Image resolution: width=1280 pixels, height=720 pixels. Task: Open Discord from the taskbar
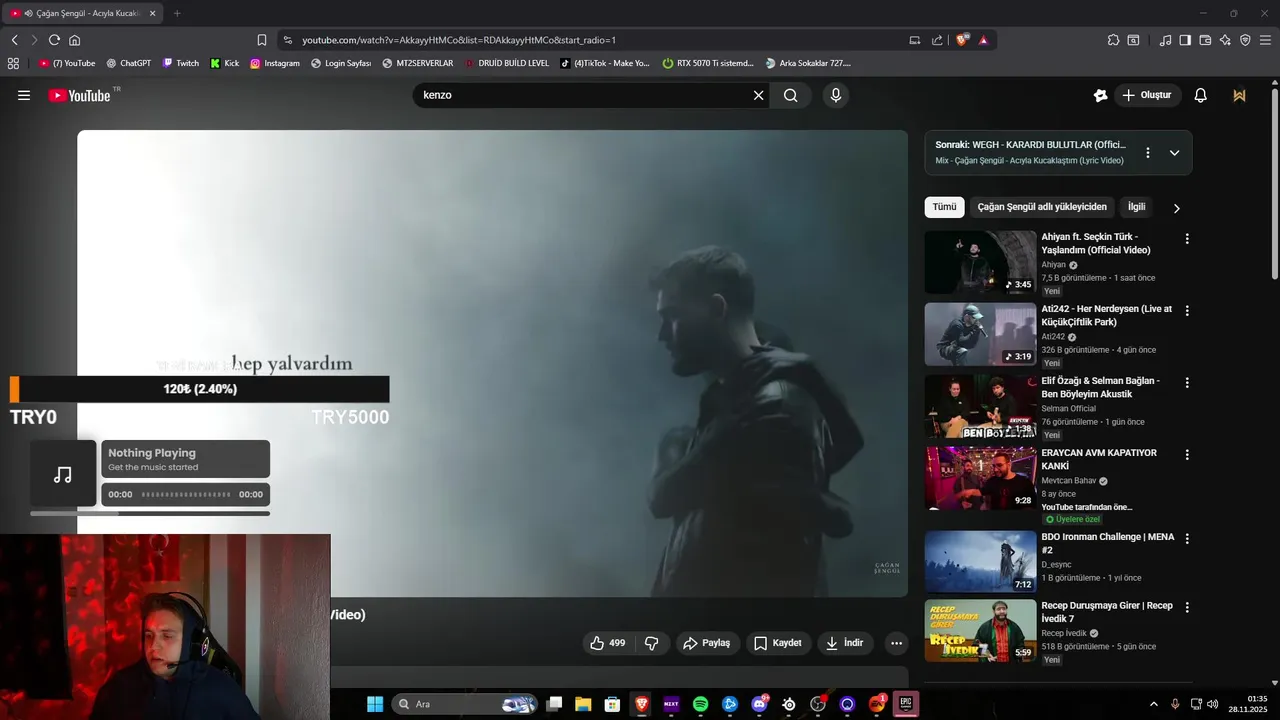[x=759, y=704]
